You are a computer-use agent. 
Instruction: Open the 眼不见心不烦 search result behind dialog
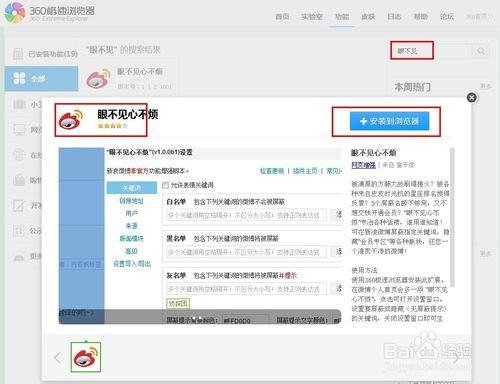click(x=140, y=71)
